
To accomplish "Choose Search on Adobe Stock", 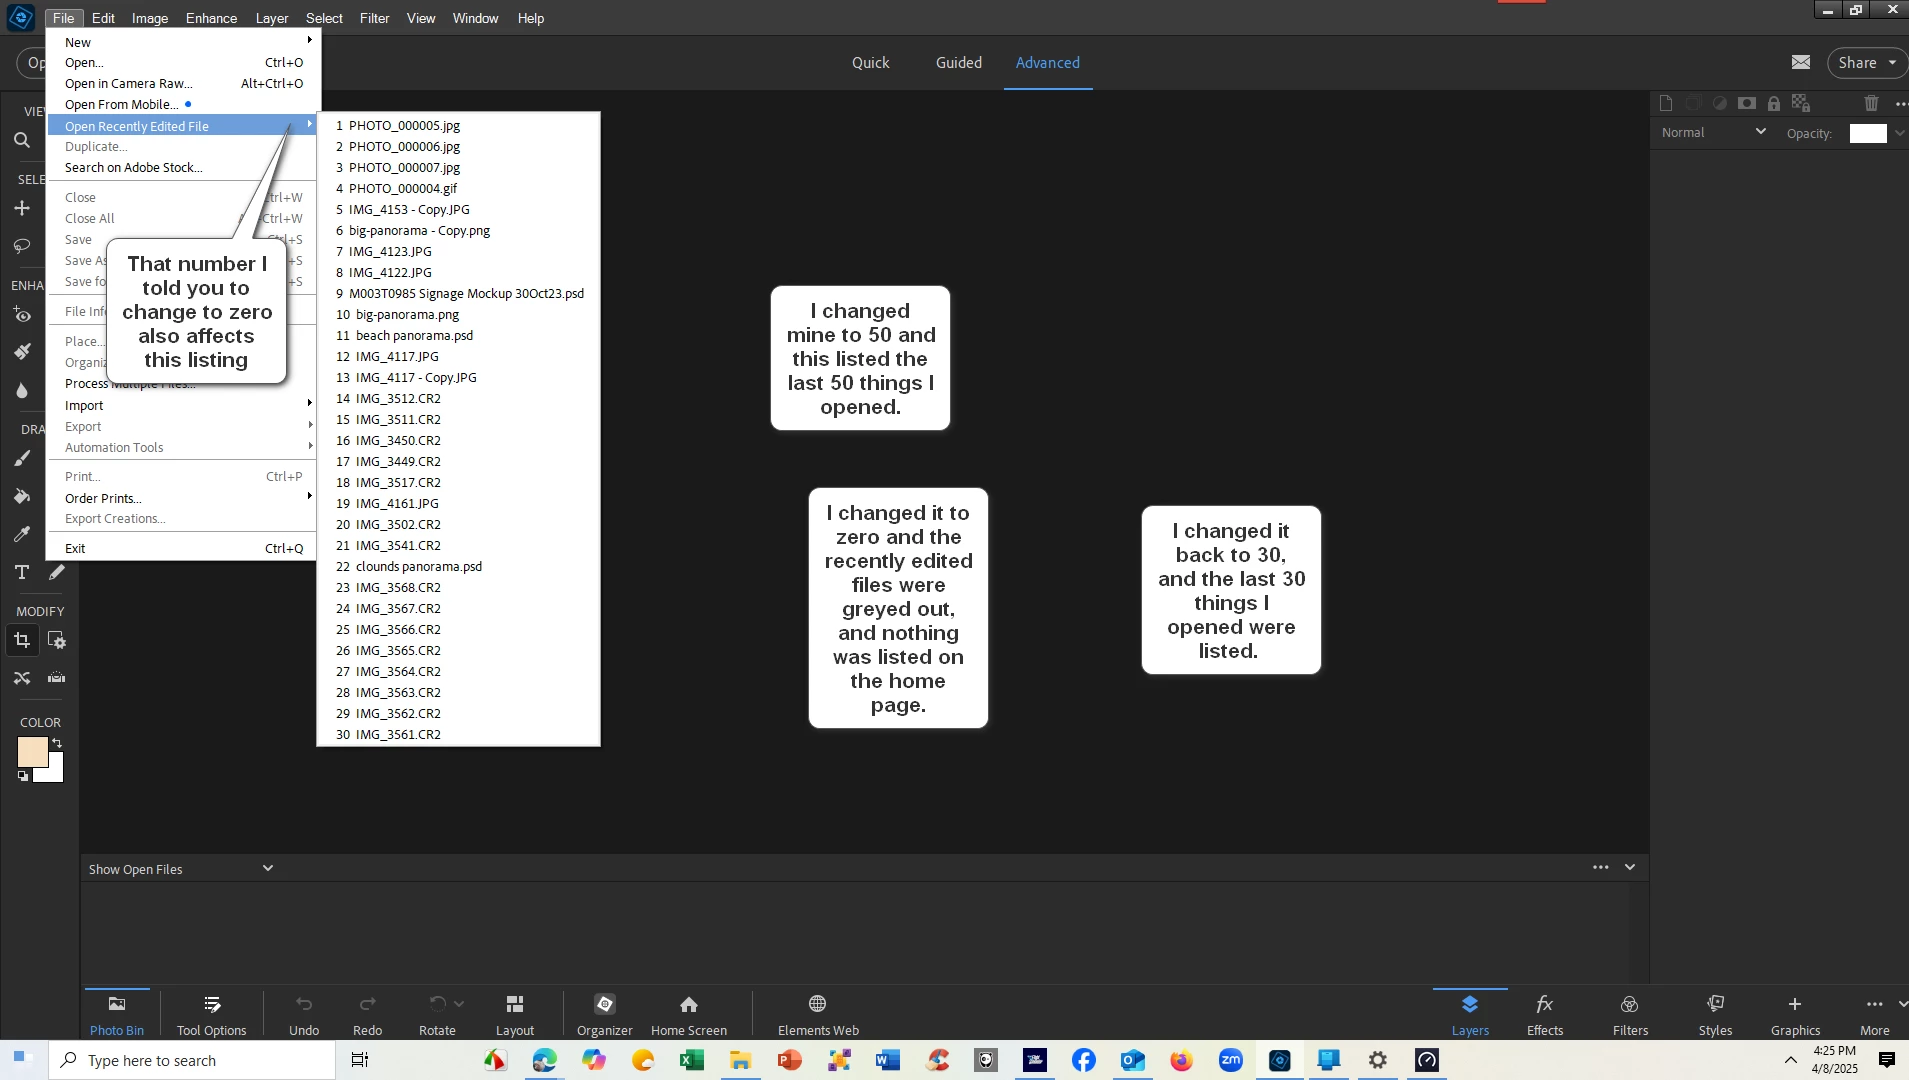I will tap(182, 167).
